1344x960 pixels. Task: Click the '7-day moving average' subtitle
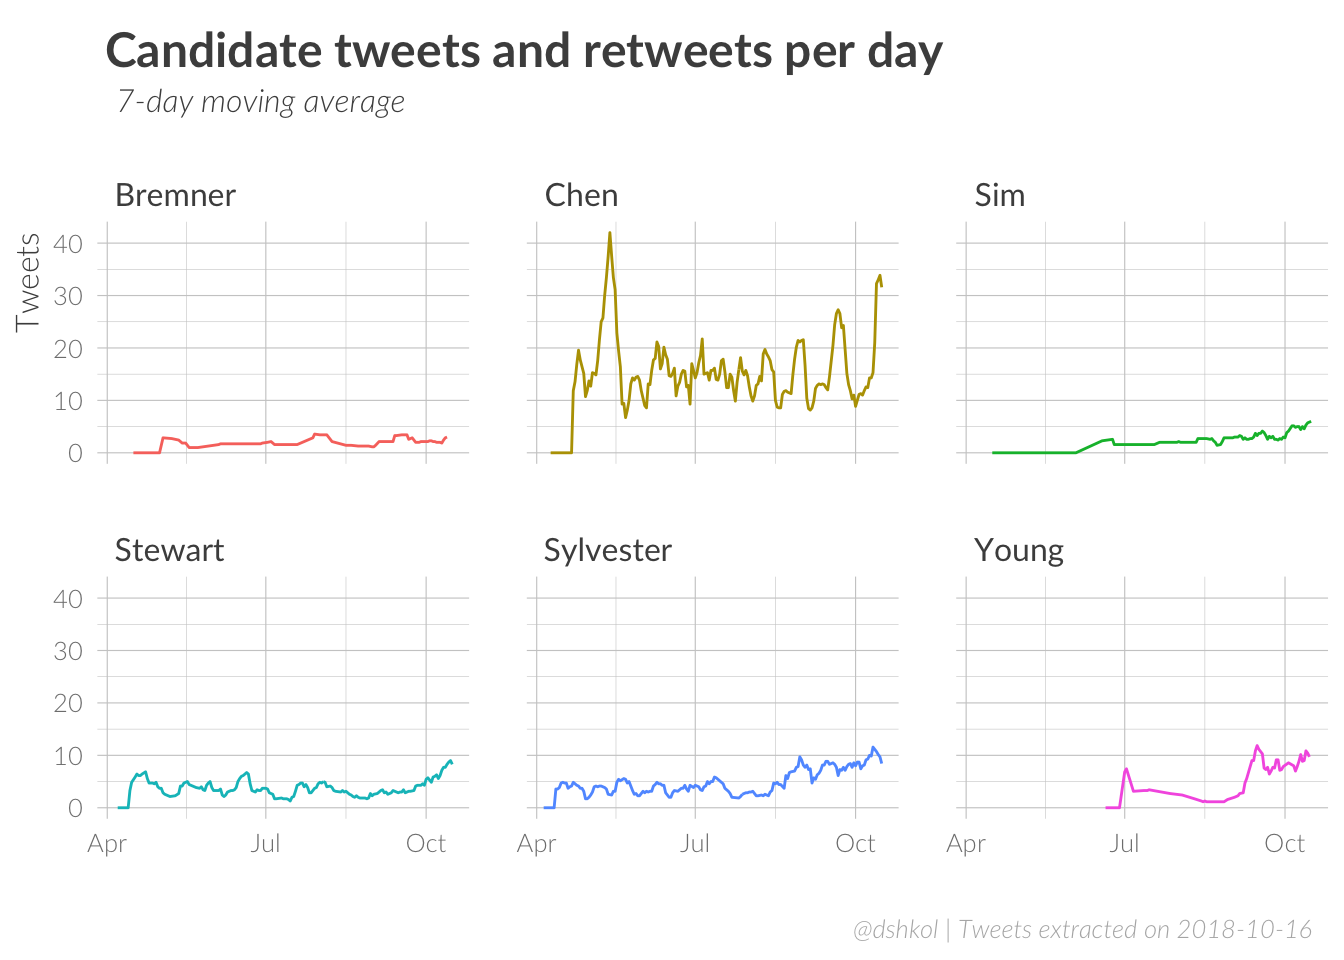[261, 102]
